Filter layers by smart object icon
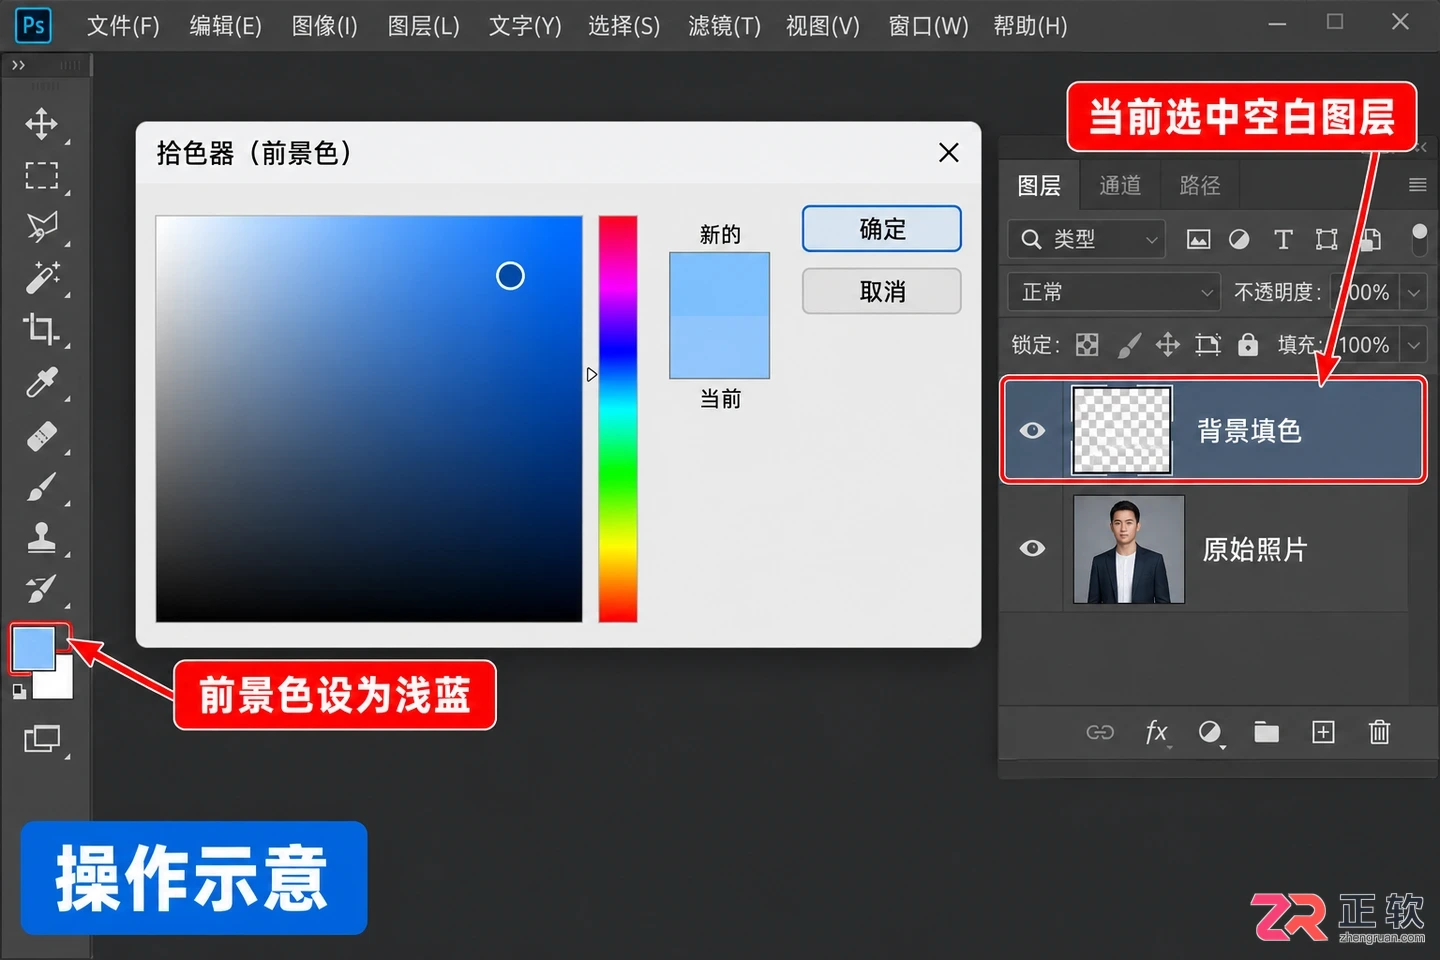Image resolution: width=1440 pixels, height=960 pixels. (x=1370, y=239)
